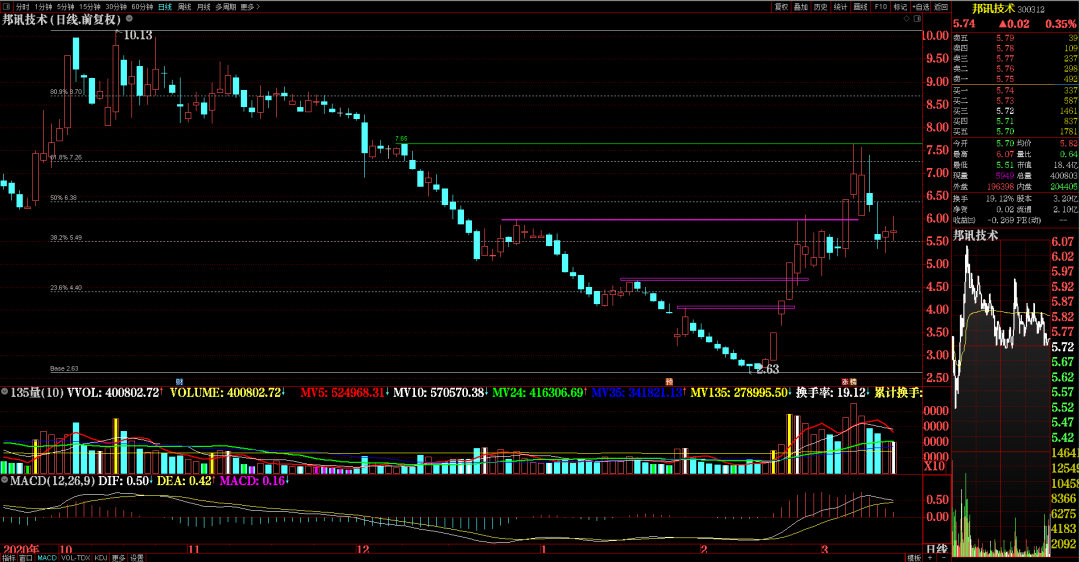1080x562 pixels.
Task: Select the 15分钟 period
Action: 90,6
